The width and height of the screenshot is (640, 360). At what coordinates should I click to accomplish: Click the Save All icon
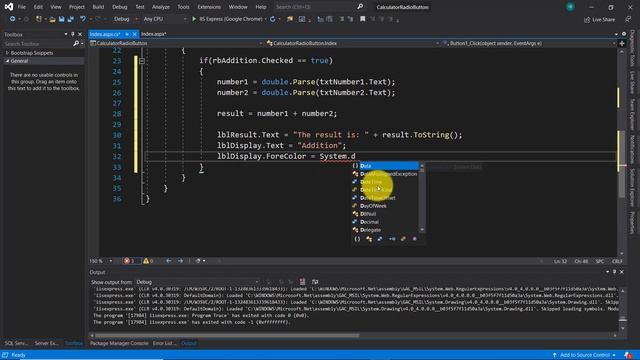[70, 19]
